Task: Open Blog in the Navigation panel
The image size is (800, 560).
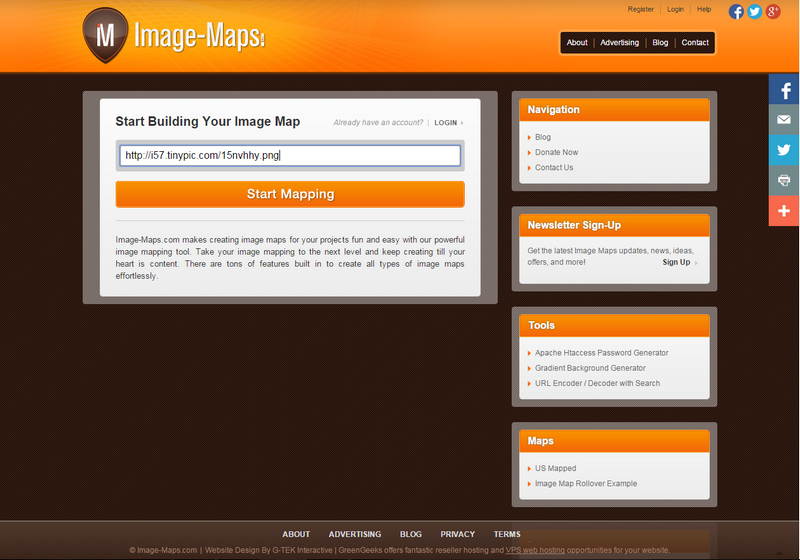Action: coord(543,137)
